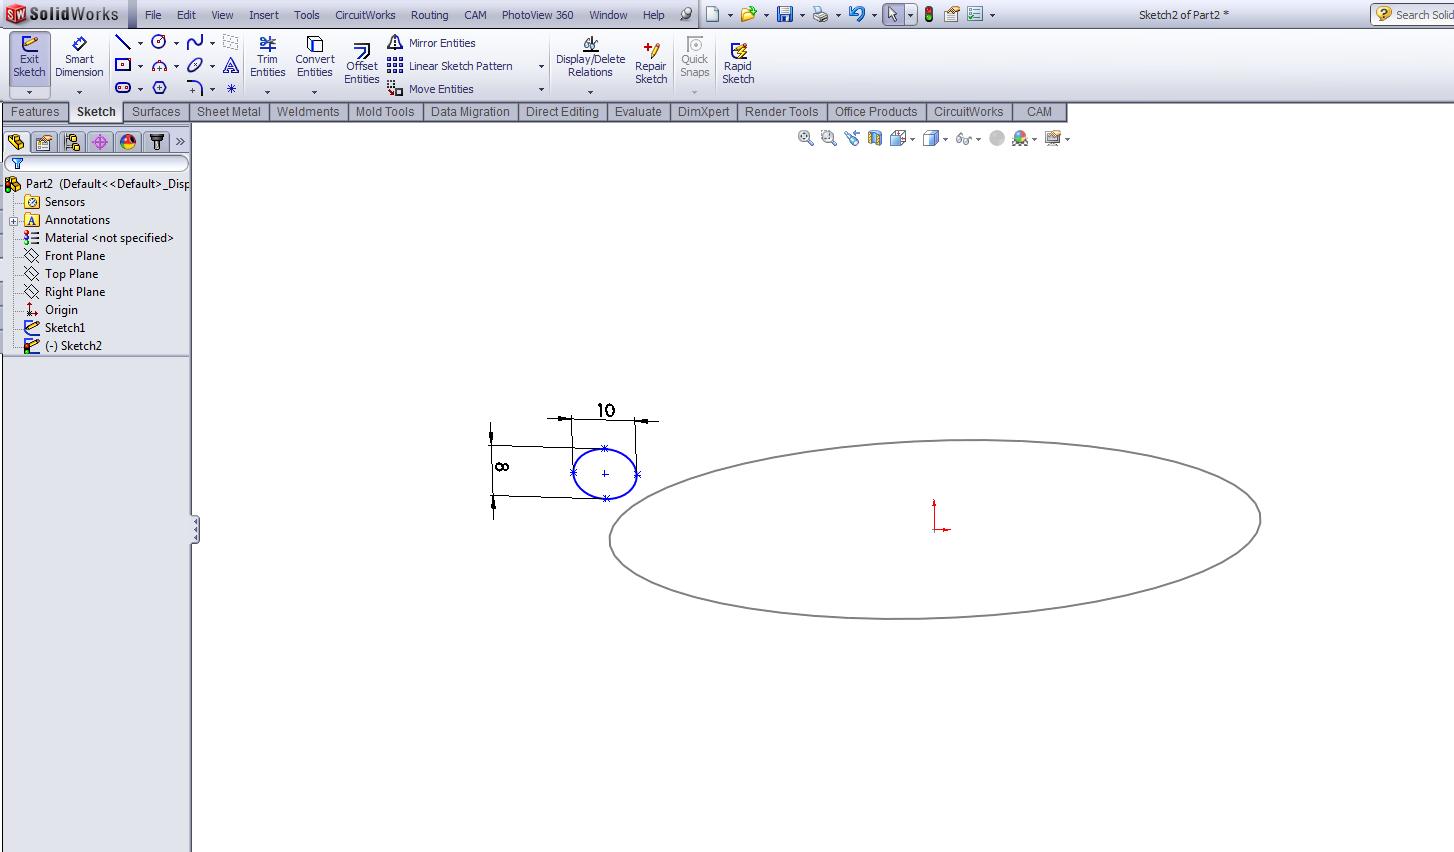Toggle the Select cursor tool
The image size is (1454, 852).
893,15
